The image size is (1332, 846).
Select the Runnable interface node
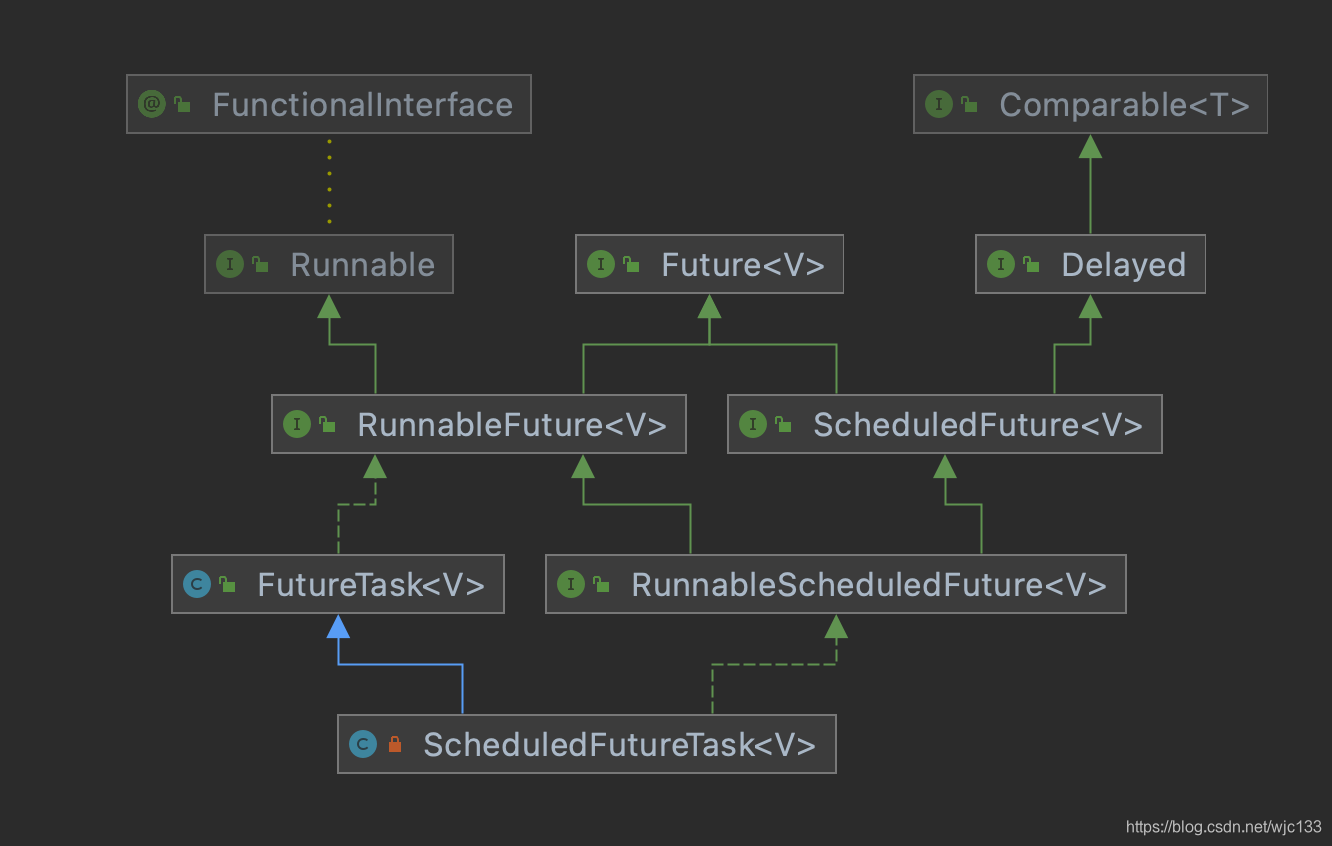[329, 264]
